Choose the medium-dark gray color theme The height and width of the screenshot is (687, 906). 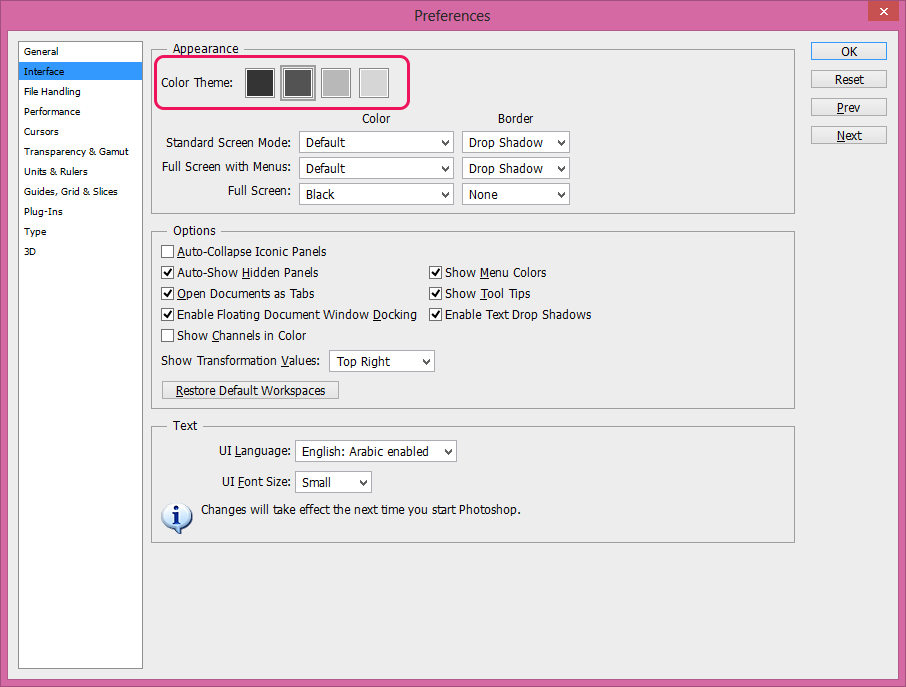click(x=298, y=83)
